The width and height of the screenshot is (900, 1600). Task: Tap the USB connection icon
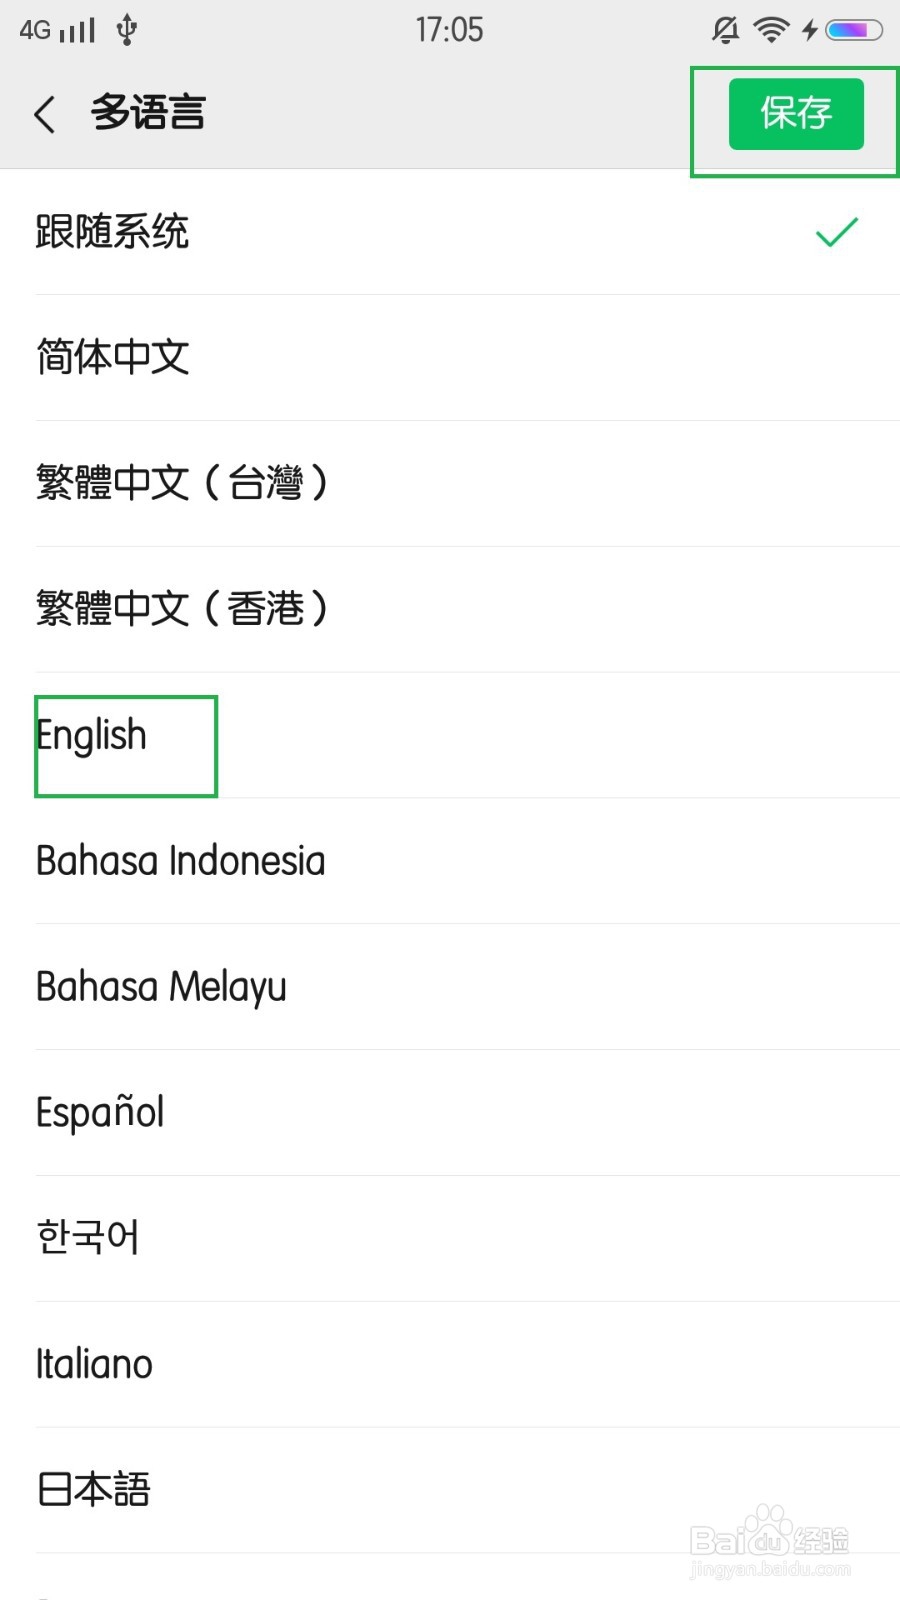pos(126,30)
